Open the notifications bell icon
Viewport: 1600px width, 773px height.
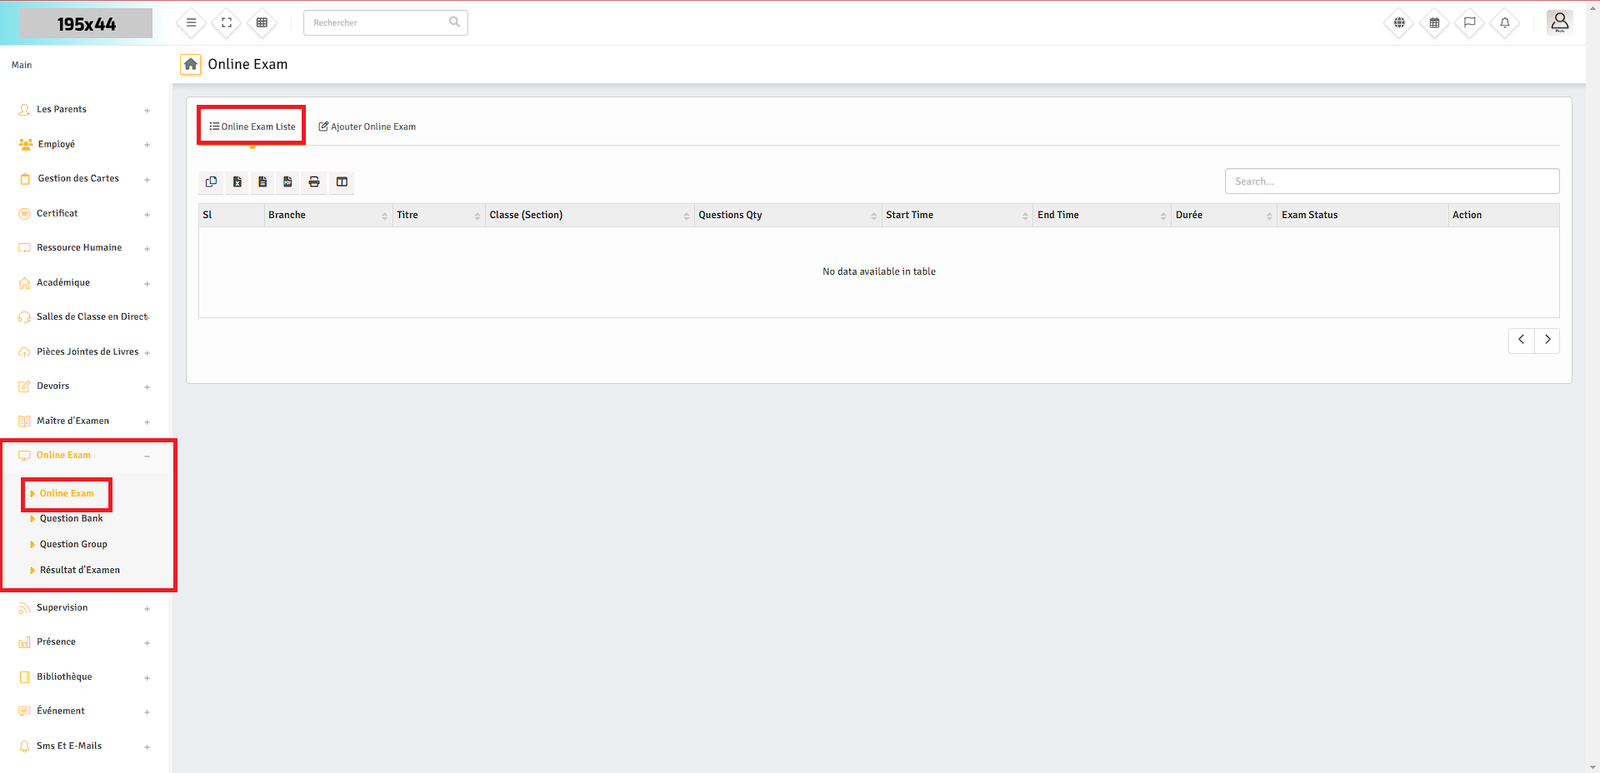(1504, 23)
